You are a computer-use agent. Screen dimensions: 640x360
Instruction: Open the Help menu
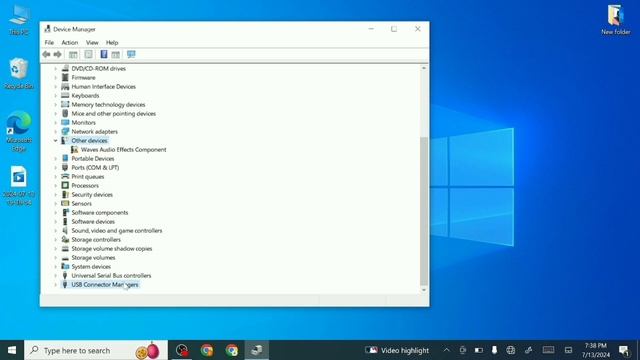112,42
